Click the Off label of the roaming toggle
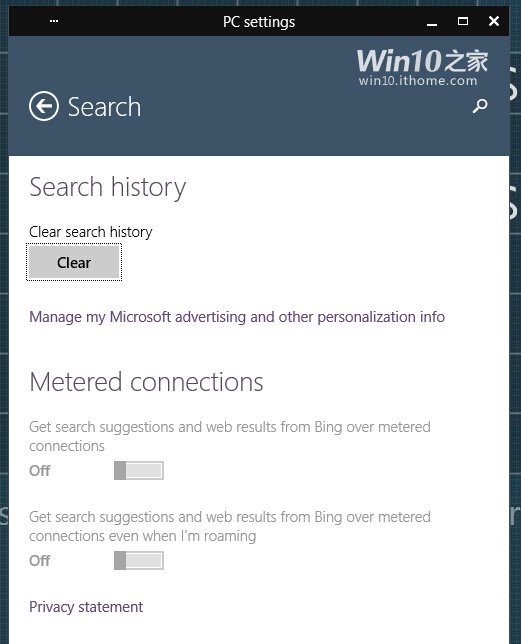The image size is (521, 644). point(39,561)
